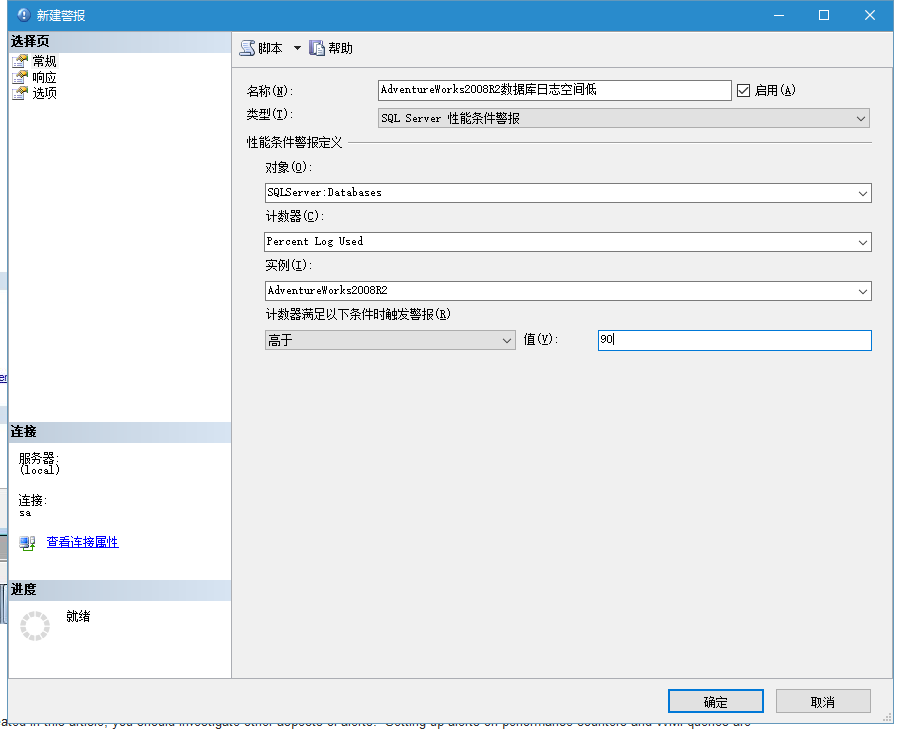Open the 查看连接属性 link
This screenshot has height=731, width=901.
(x=82, y=542)
